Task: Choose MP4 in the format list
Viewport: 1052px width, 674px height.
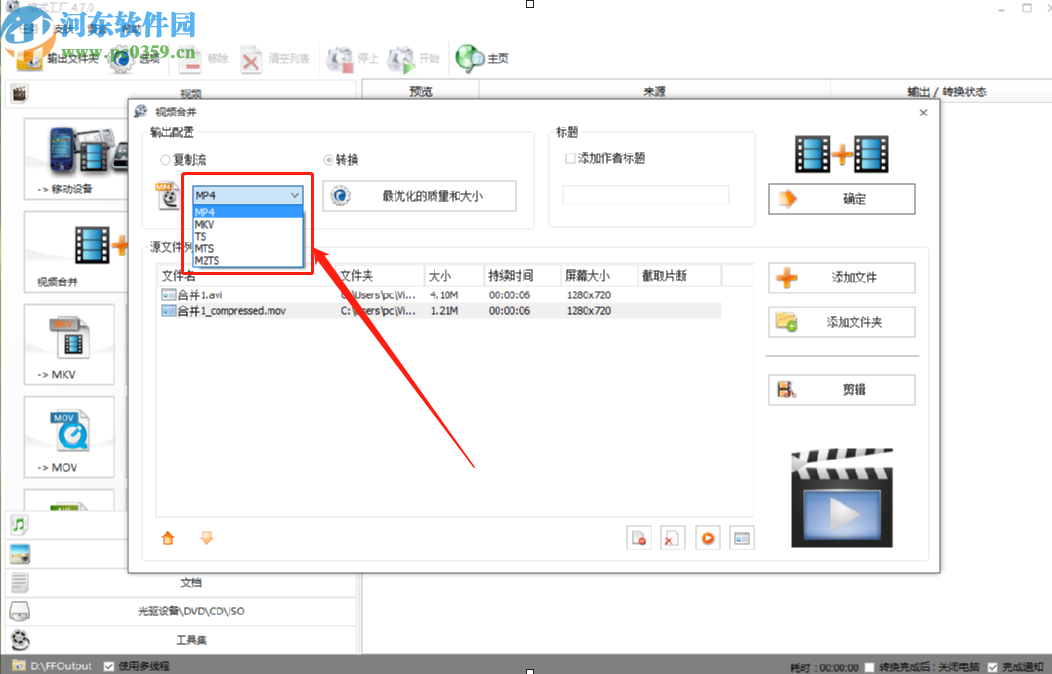Action: (x=248, y=212)
